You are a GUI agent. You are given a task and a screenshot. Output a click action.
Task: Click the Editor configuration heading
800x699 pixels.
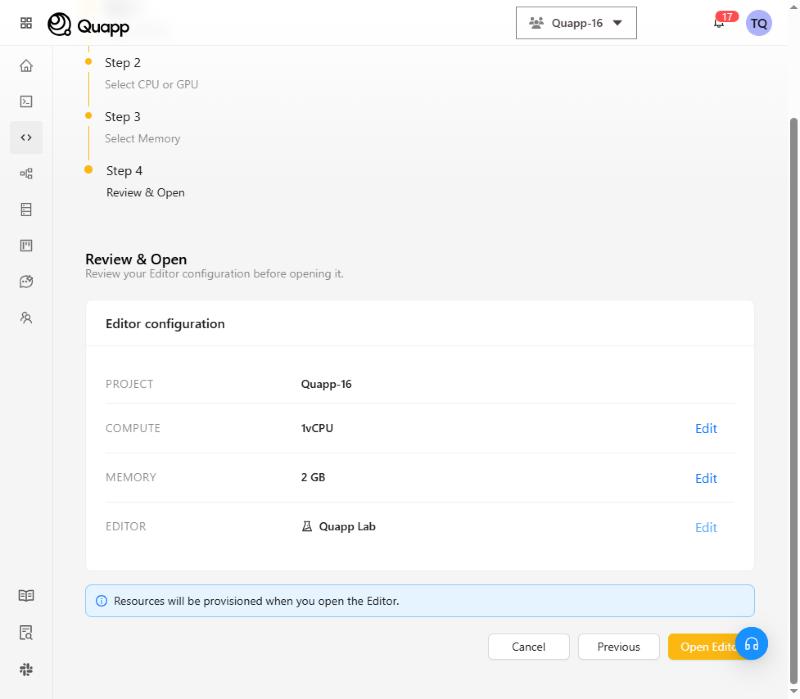click(x=165, y=323)
